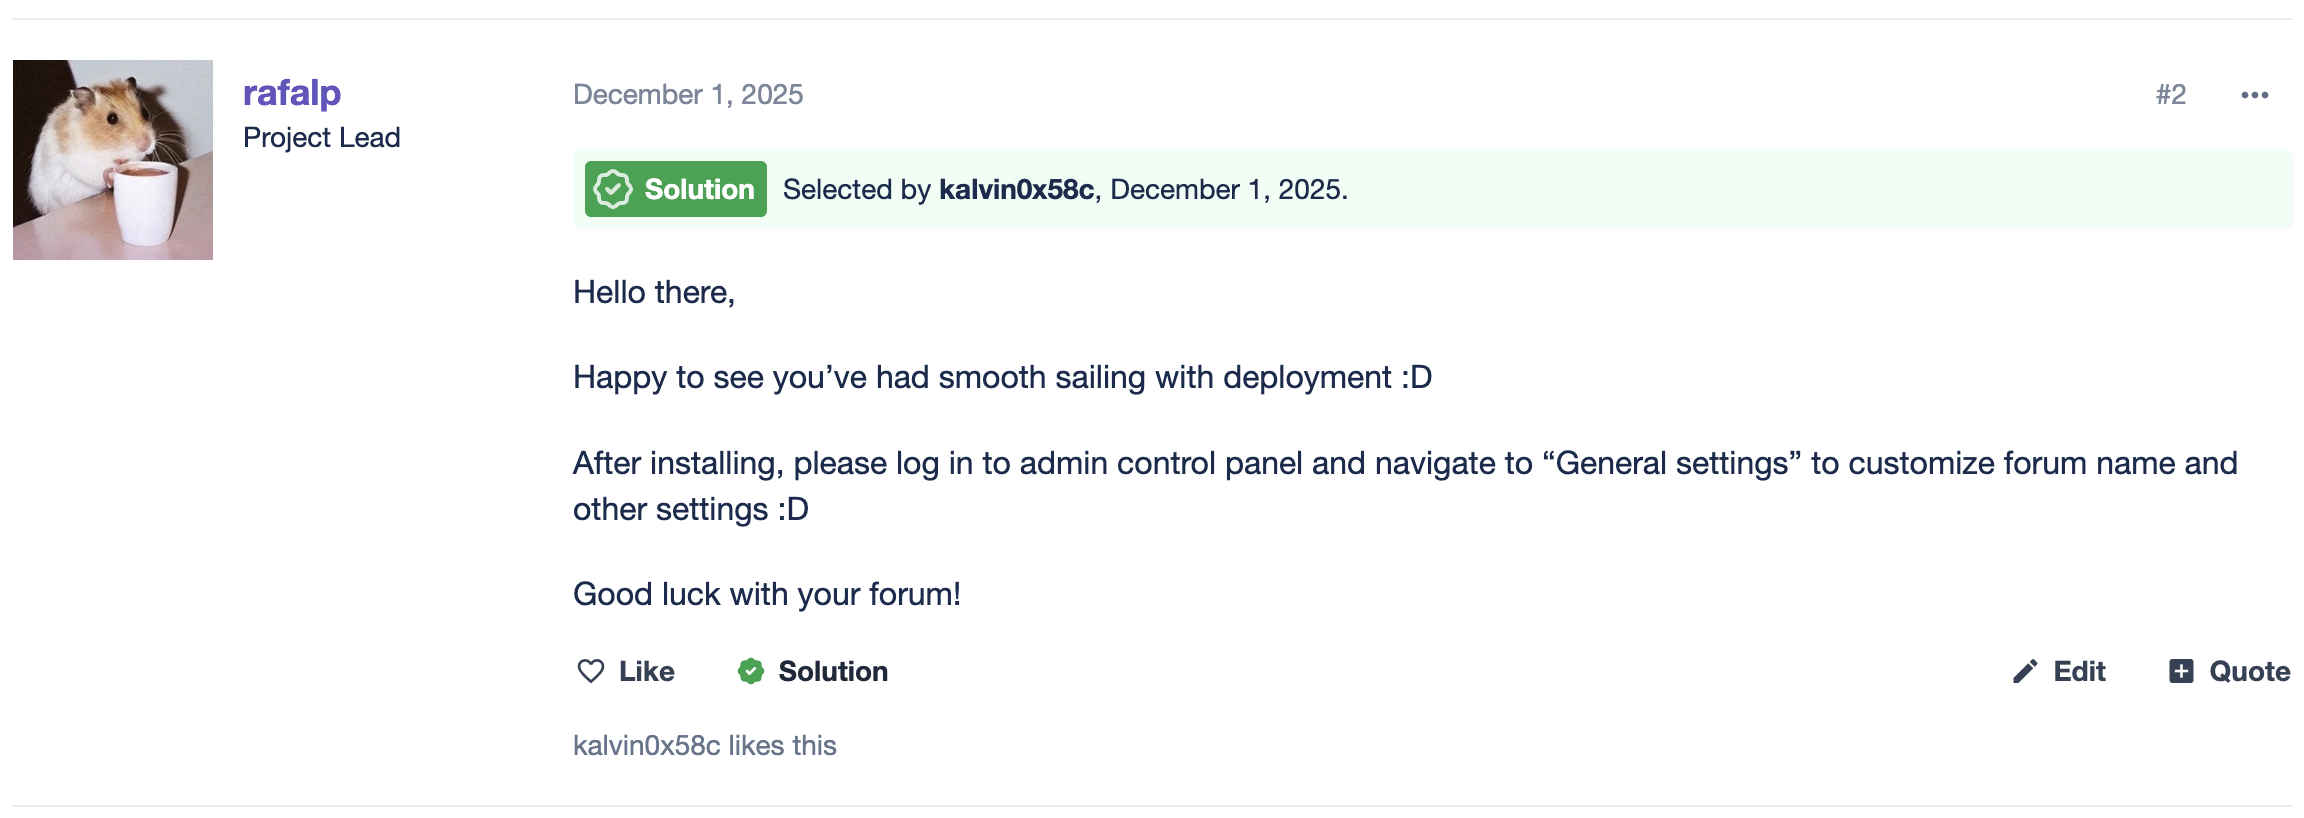Viewport: 2304px width, 818px height.
Task: Click the green checkmark icon beside bottom Solution
Action: click(x=751, y=671)
